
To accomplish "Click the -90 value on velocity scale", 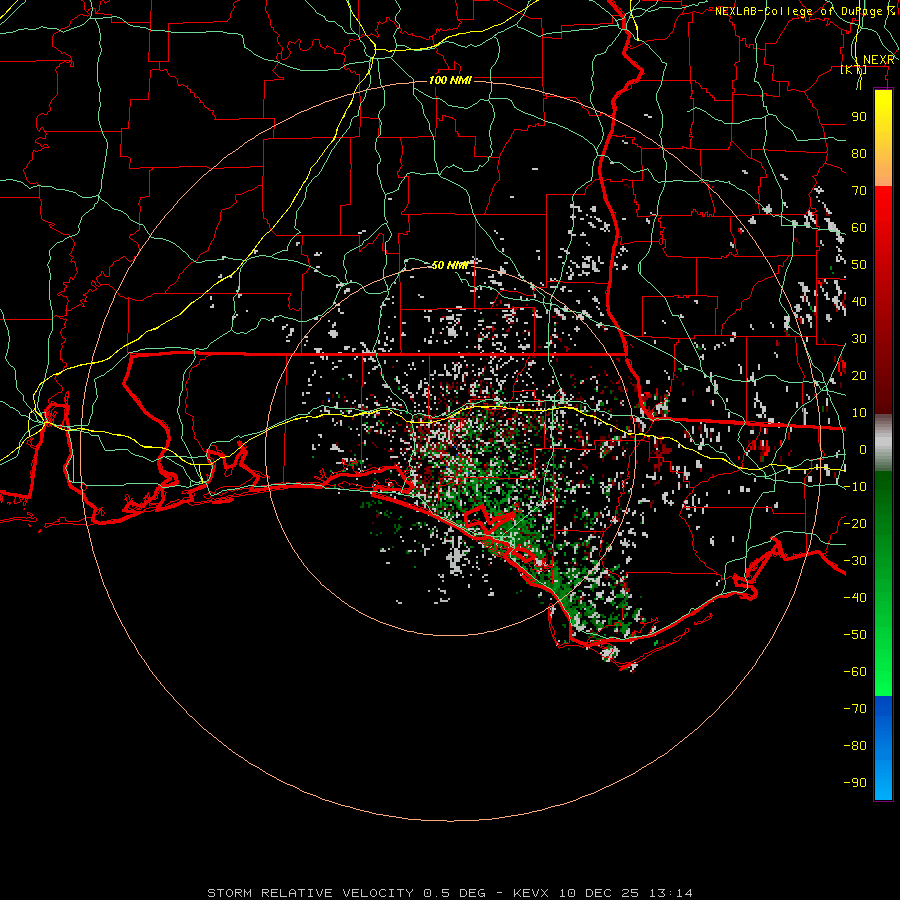I will [855, 782].
